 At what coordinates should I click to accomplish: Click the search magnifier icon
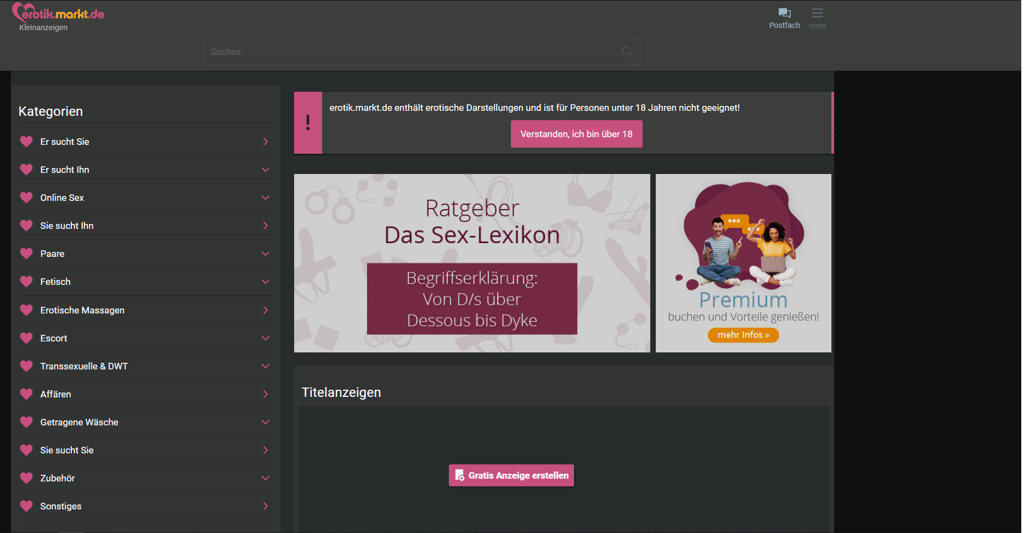627,52
